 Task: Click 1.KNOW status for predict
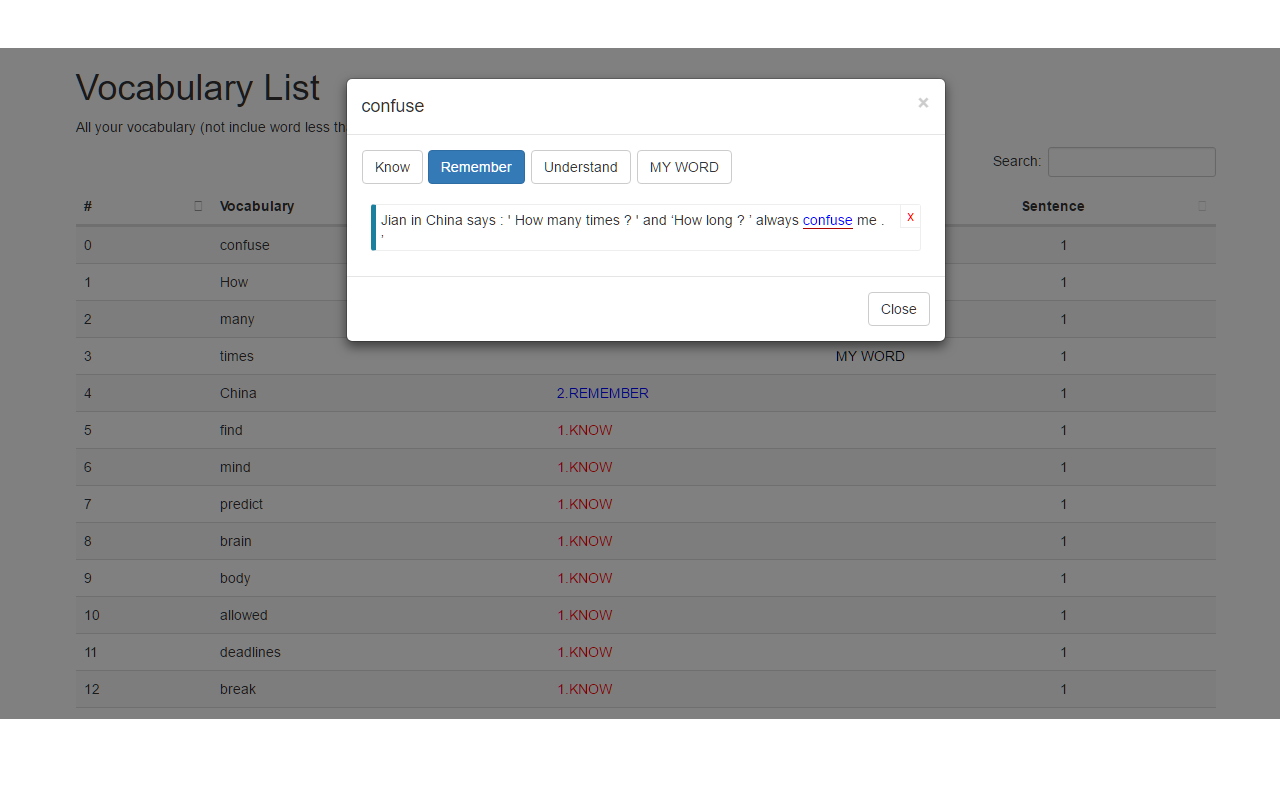[585, 504]
